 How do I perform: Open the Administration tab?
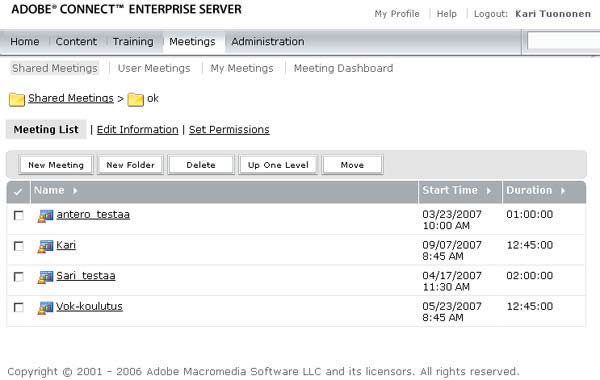268,42
